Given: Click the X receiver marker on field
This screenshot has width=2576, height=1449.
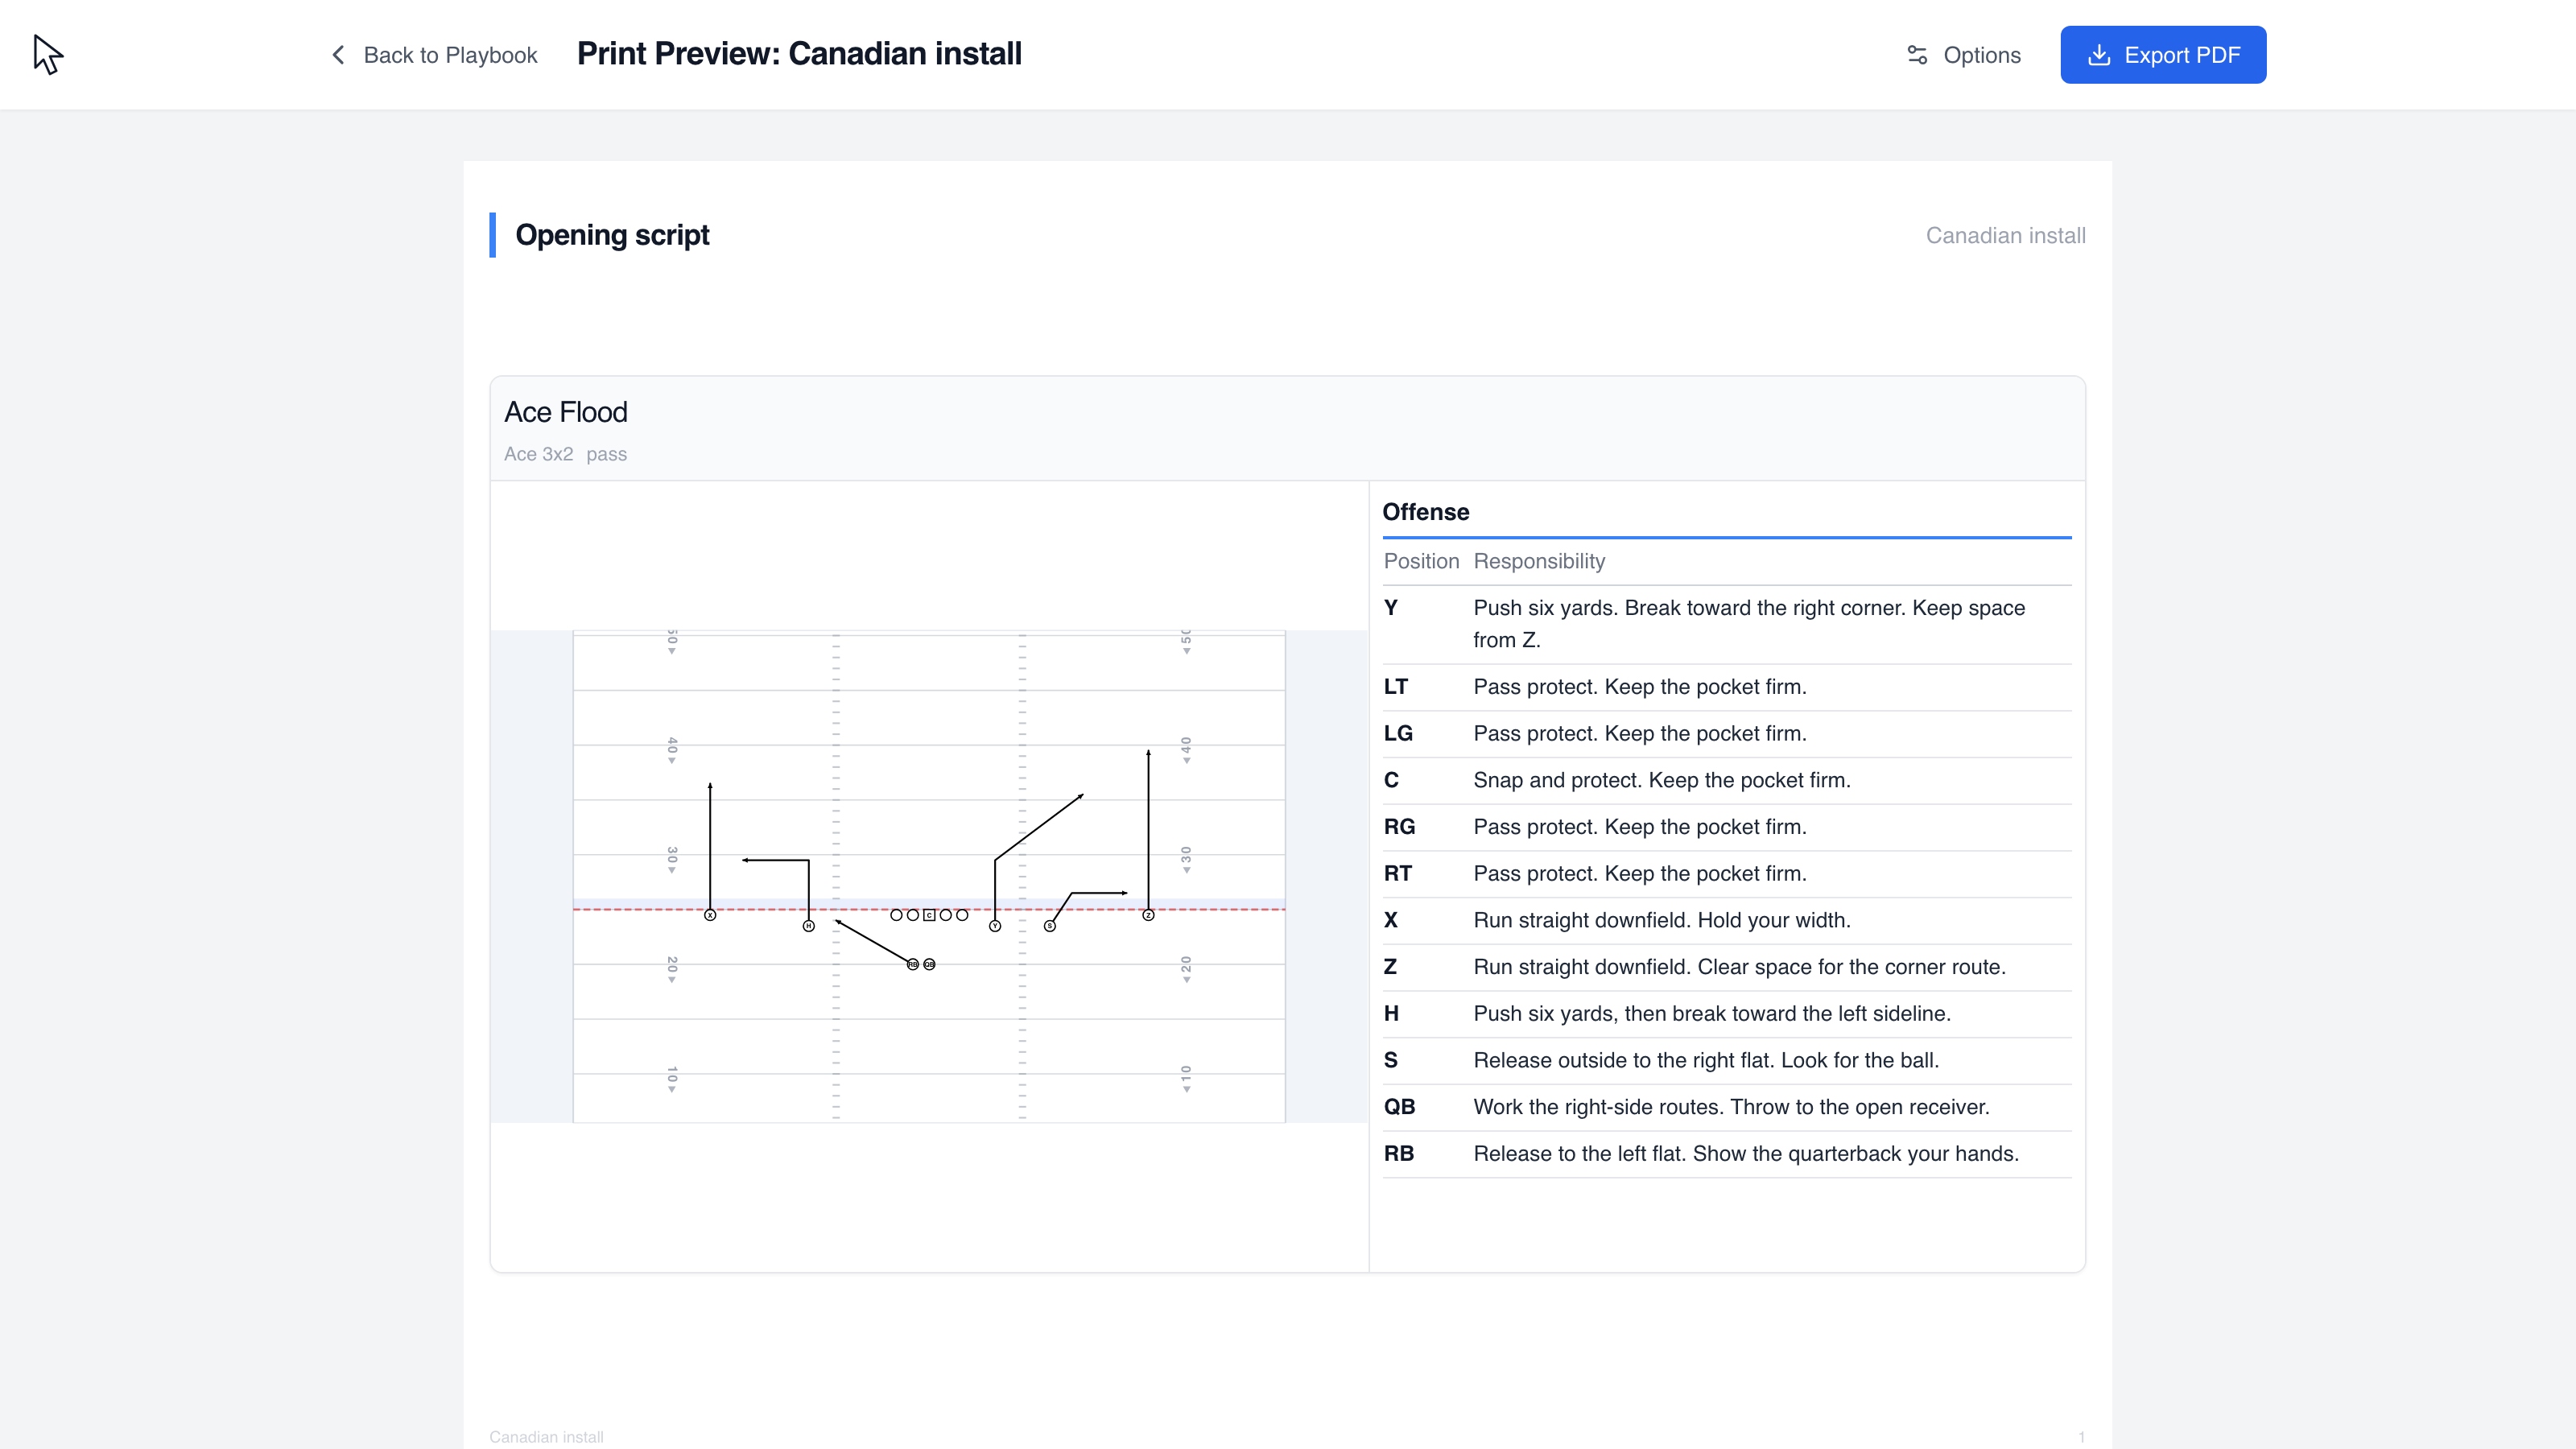Looking at the screenshot, I should (x=710, y=915).
